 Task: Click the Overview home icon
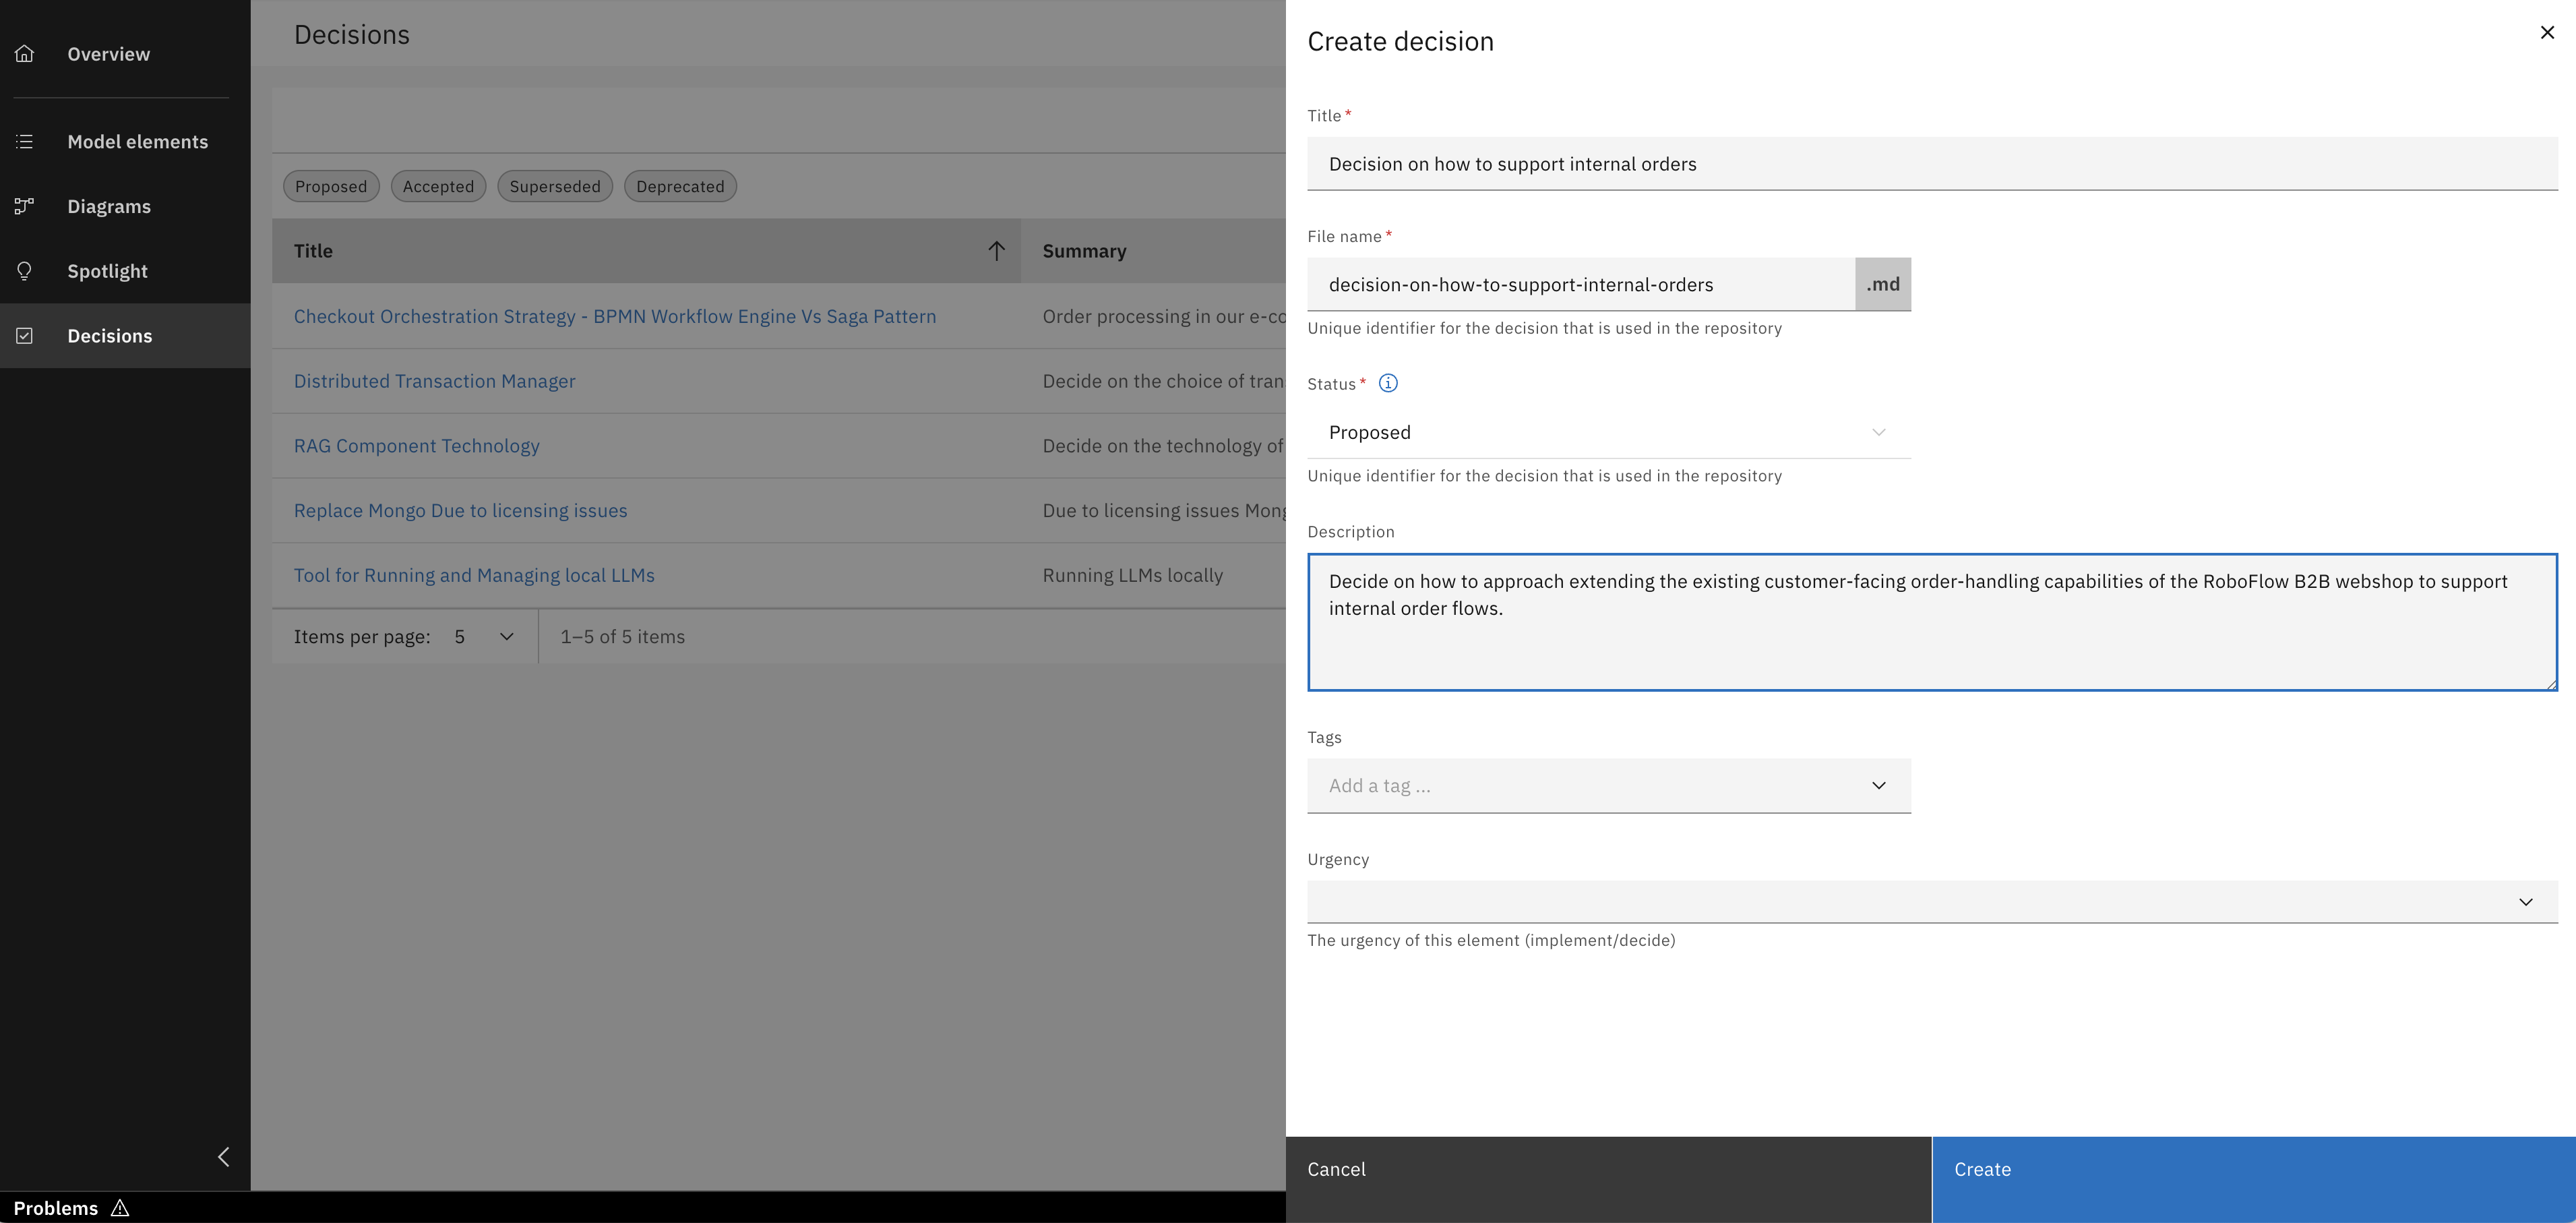pos(24,54)
